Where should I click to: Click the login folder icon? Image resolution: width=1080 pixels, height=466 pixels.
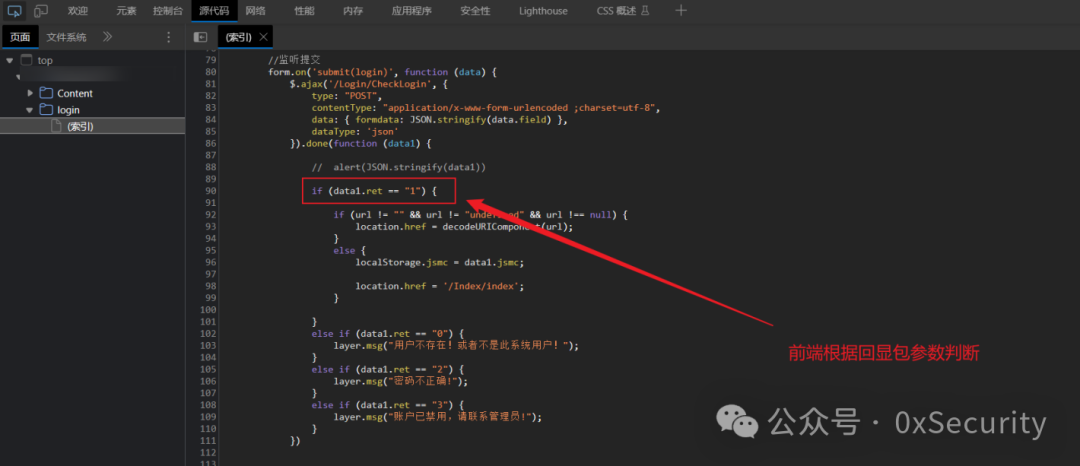pyautogui.click(x=46, y=109)
